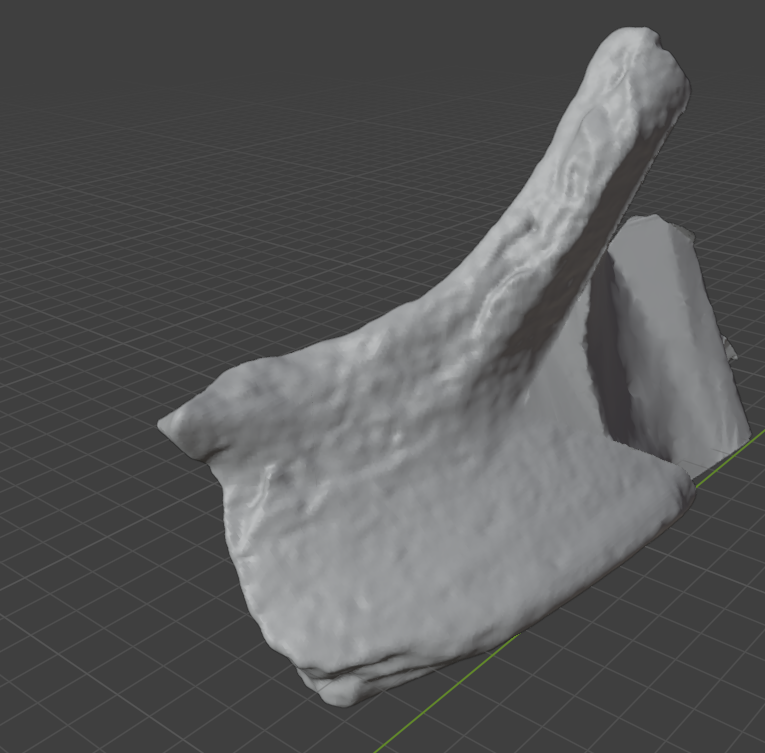Click empty grid floor in bottom-left corner
The height and width of the screenshot is (753, 765).
80,680
